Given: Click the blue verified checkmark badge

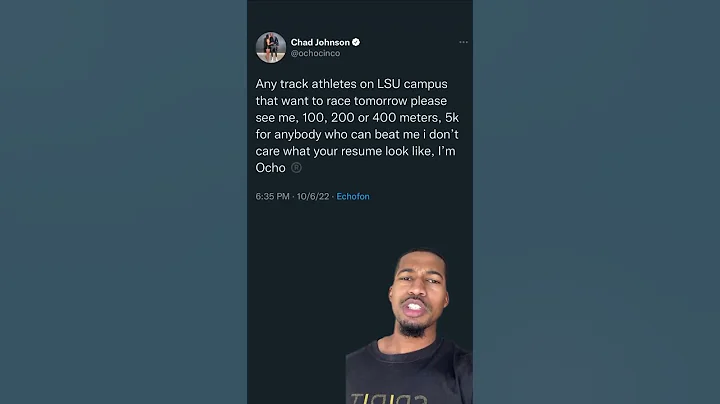Looking at the screenshot, I should (x=356, y=42).
